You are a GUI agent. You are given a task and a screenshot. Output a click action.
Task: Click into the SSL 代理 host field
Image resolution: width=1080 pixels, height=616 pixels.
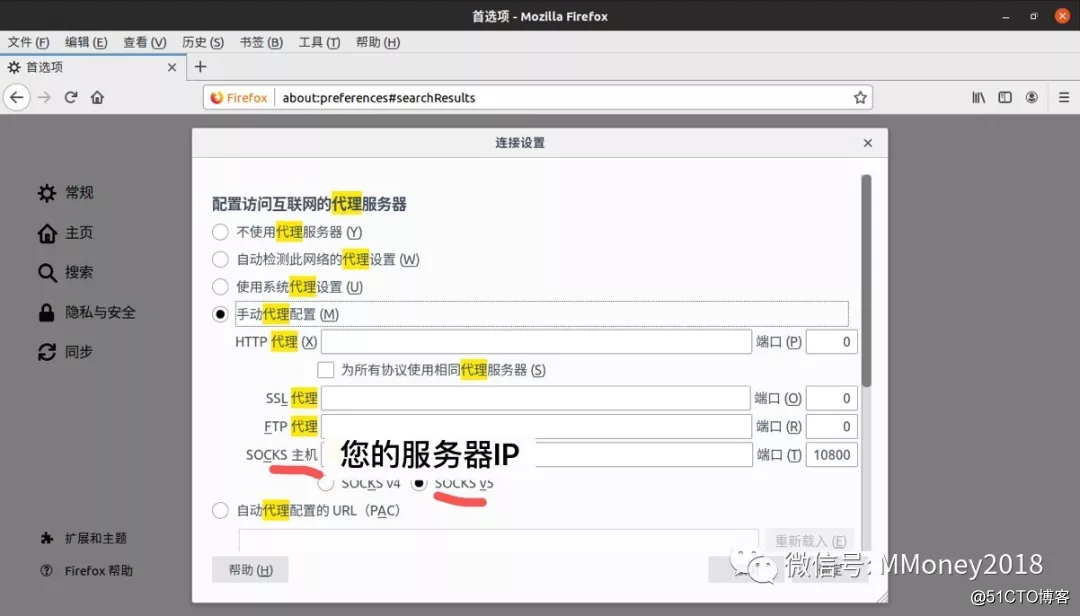[x=535, y=398]
